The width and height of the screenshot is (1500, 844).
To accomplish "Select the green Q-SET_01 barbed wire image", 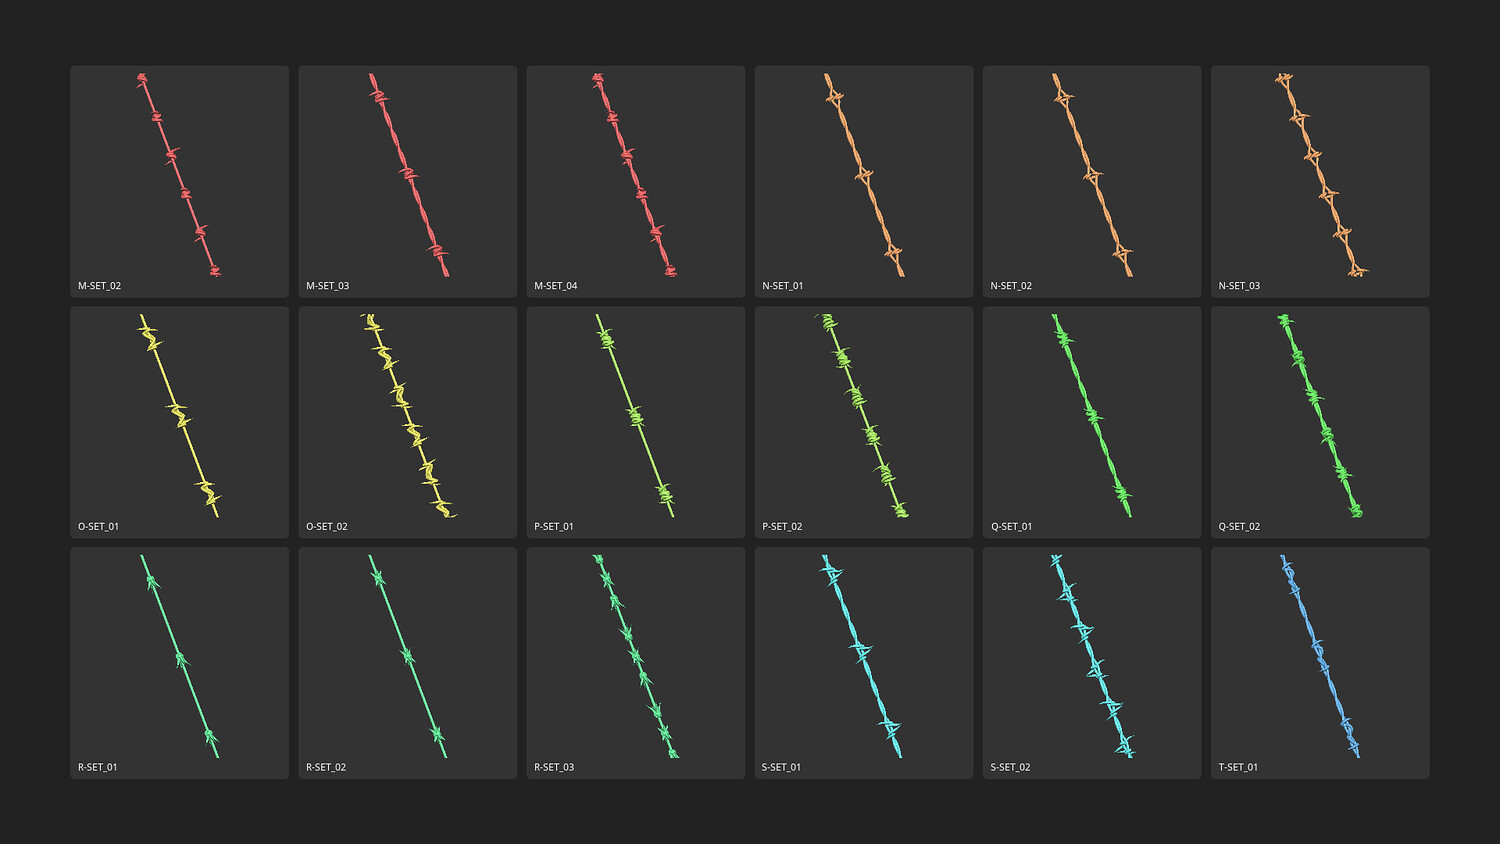I will tap(1092, 416).
